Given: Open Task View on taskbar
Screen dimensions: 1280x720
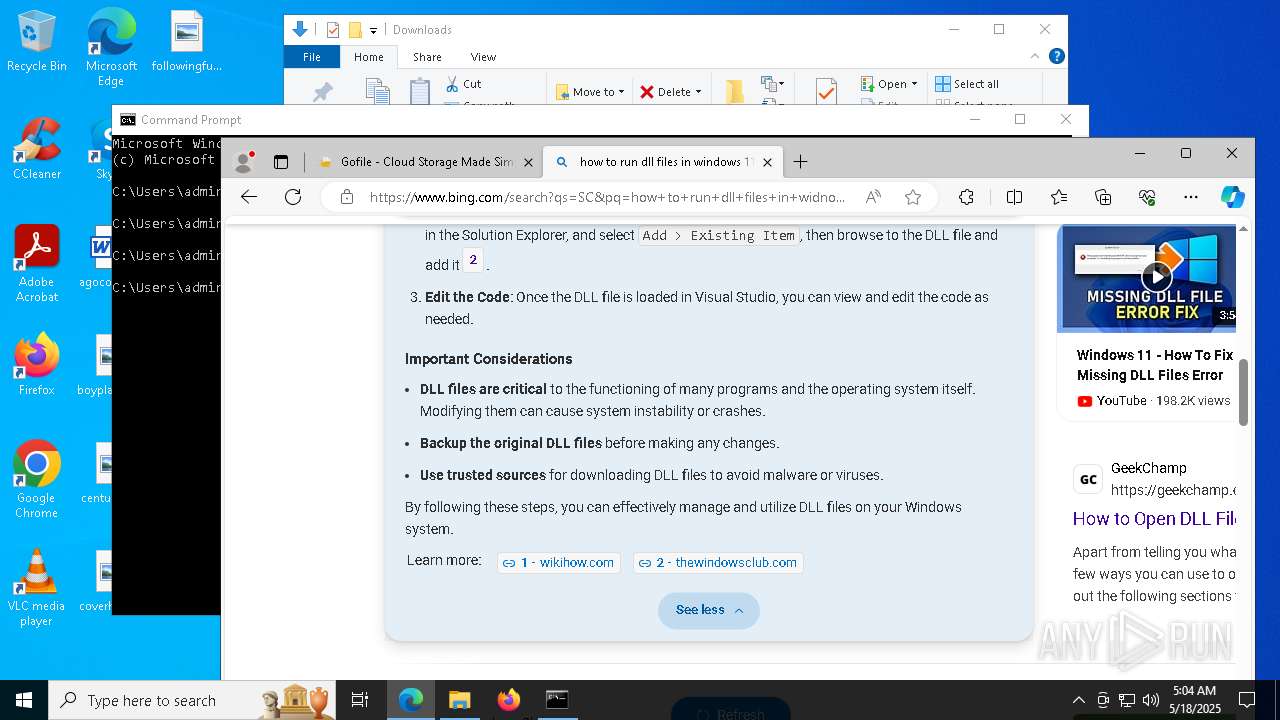Looking at the screenshot, I should pyautogui.click(x=360, y=700).
